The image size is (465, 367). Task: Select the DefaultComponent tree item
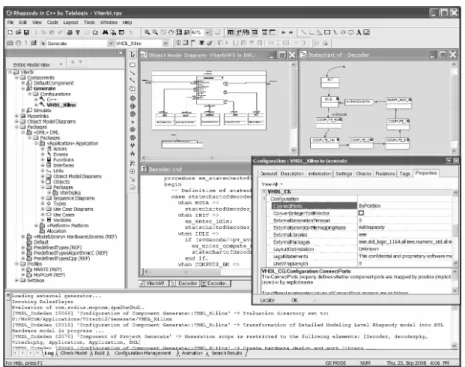coord(53,83)
